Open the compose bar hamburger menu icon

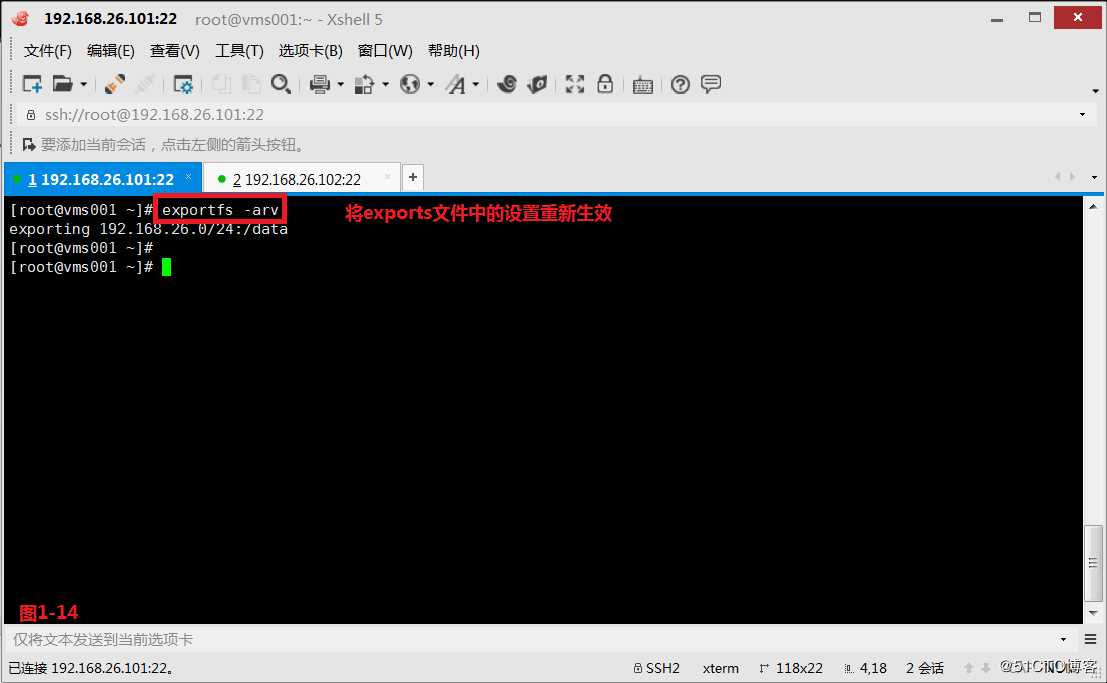point(1090,640)
